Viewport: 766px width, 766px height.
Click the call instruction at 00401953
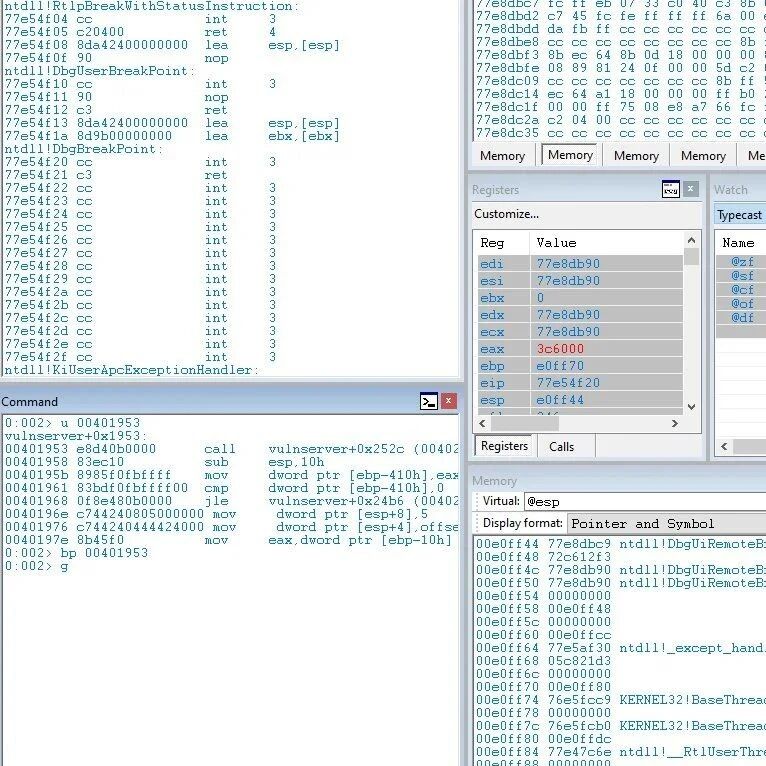pyautogui.click(x=232, y=449)
